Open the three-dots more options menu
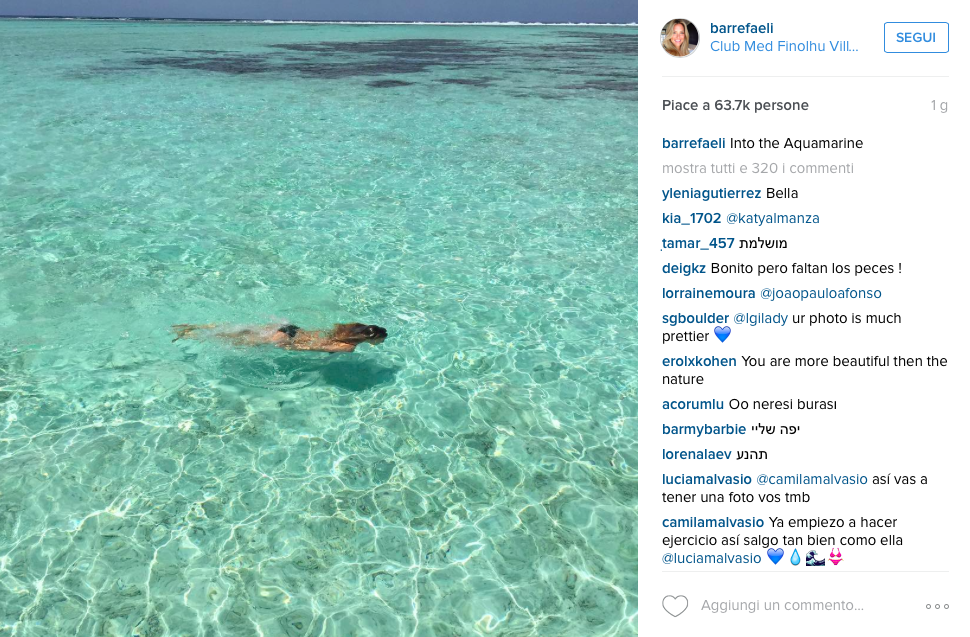970x637 pixels. click(937, 606)
